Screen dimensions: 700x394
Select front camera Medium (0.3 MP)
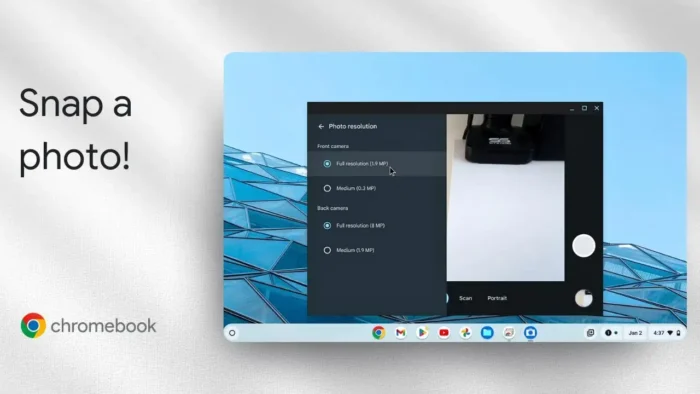[x=377, y=188]
